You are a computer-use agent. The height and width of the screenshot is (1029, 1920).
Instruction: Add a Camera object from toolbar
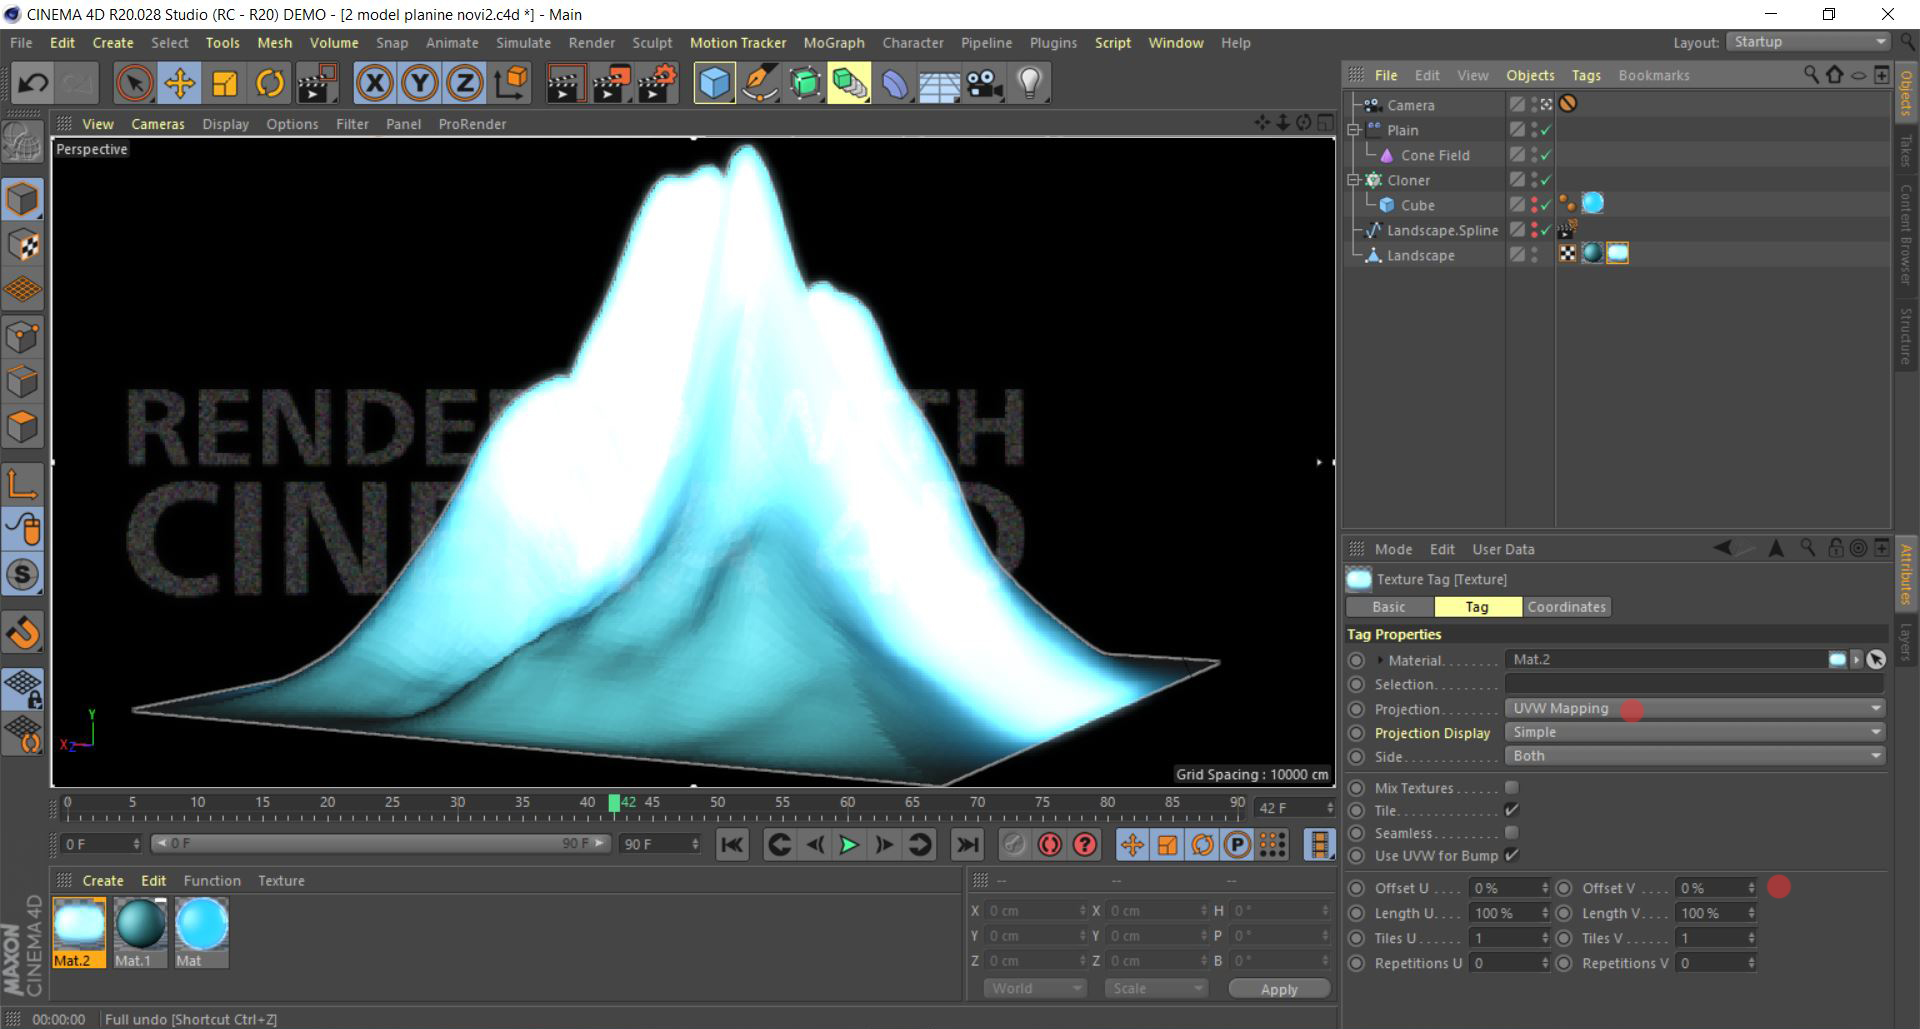pos(984,83)
